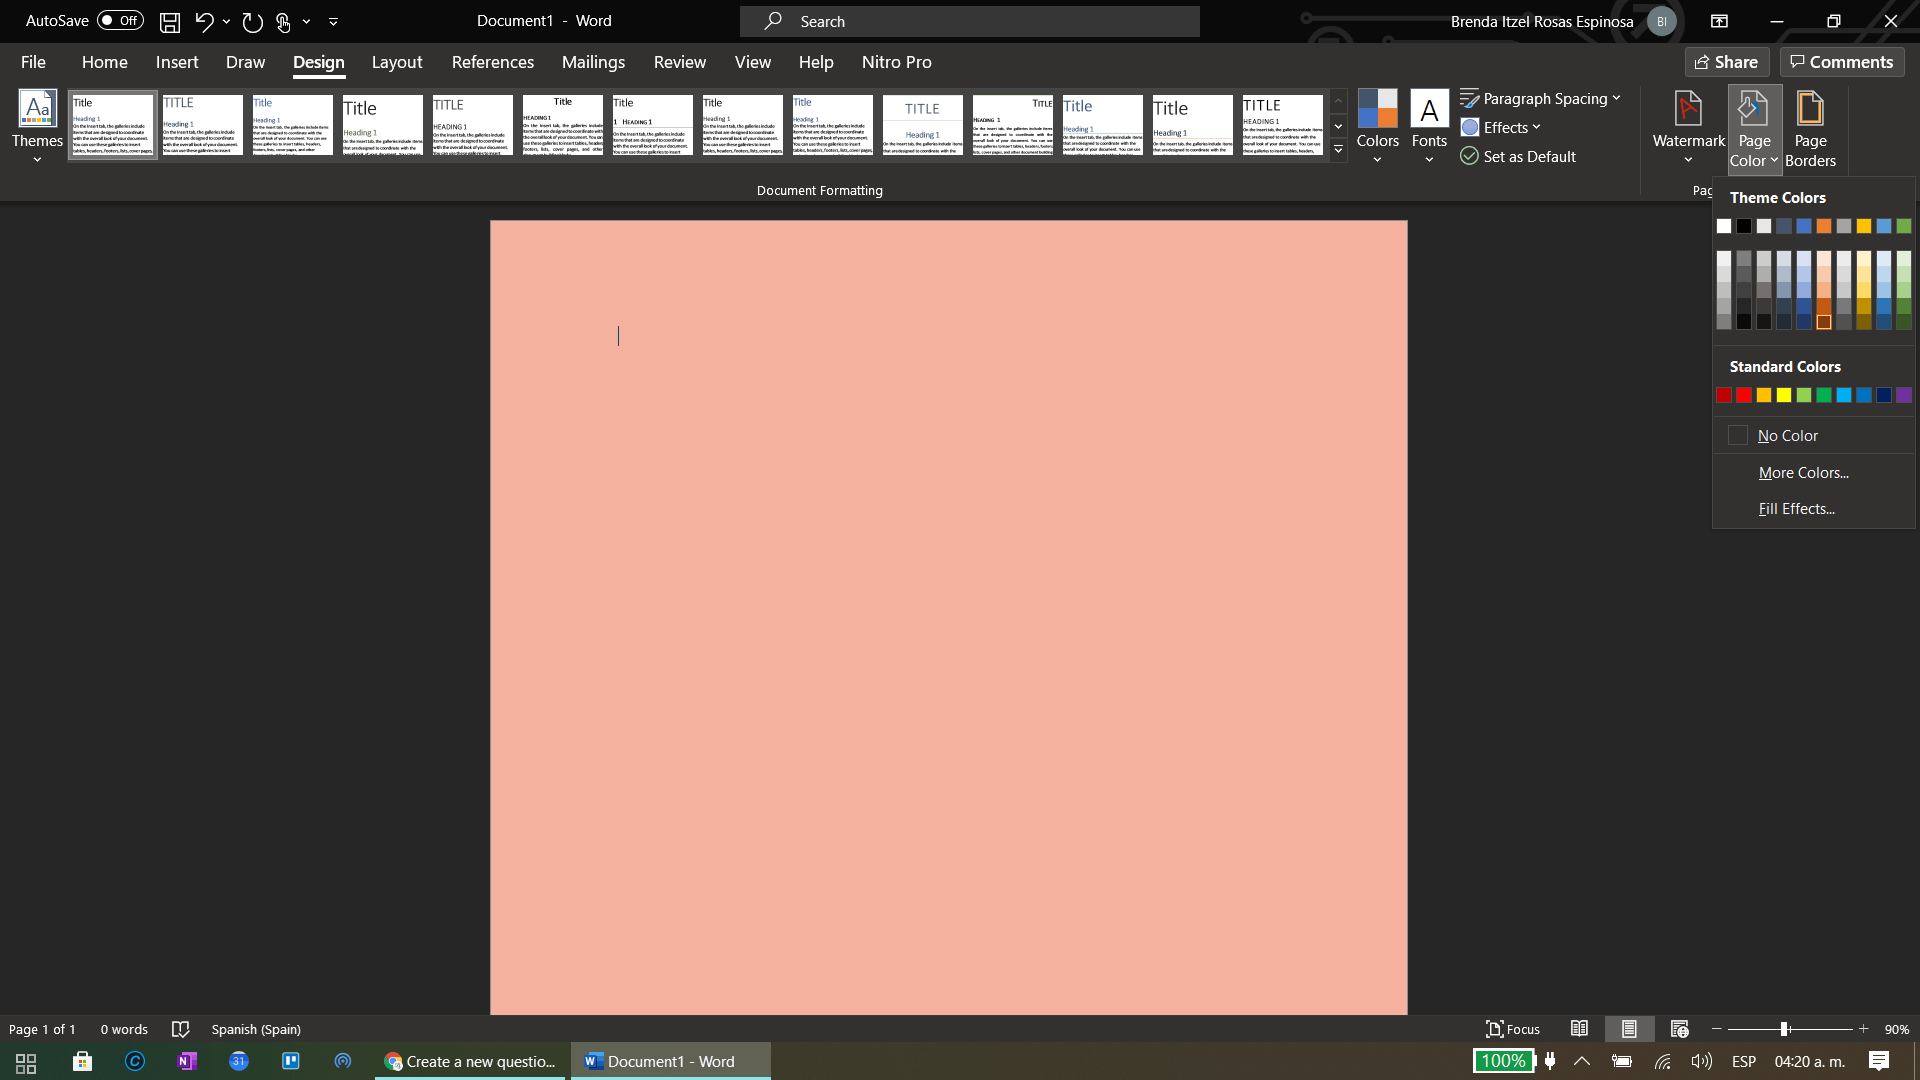The width and height of the screenshot is (1920, 1080).
Task: Click the Undo arrow icon
Action: tap(204, 21)
